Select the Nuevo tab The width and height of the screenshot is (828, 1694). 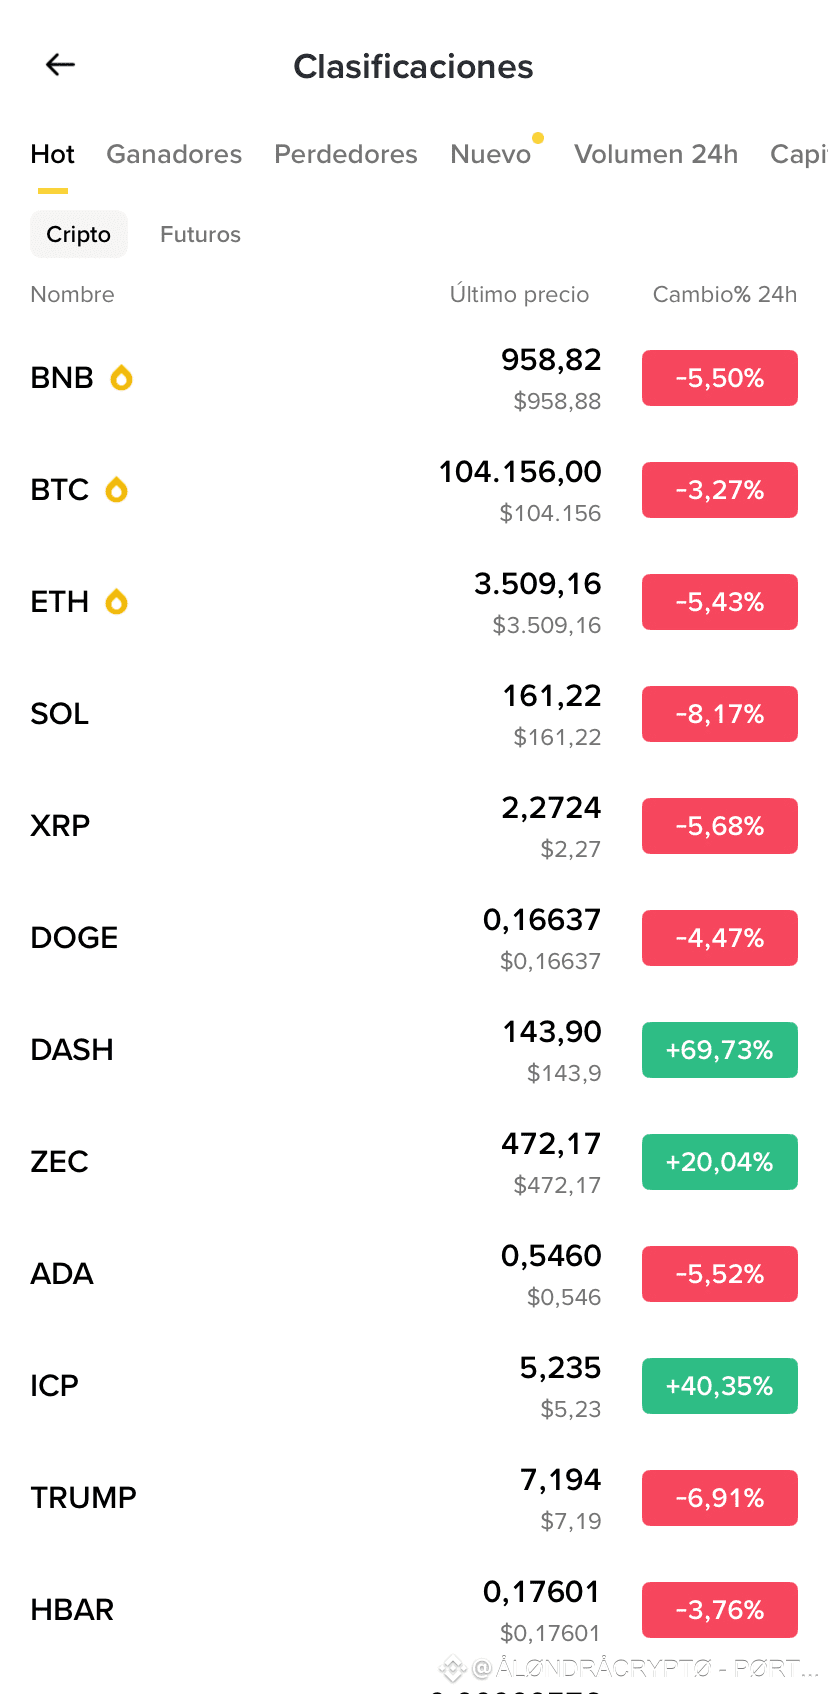[490, 154]
